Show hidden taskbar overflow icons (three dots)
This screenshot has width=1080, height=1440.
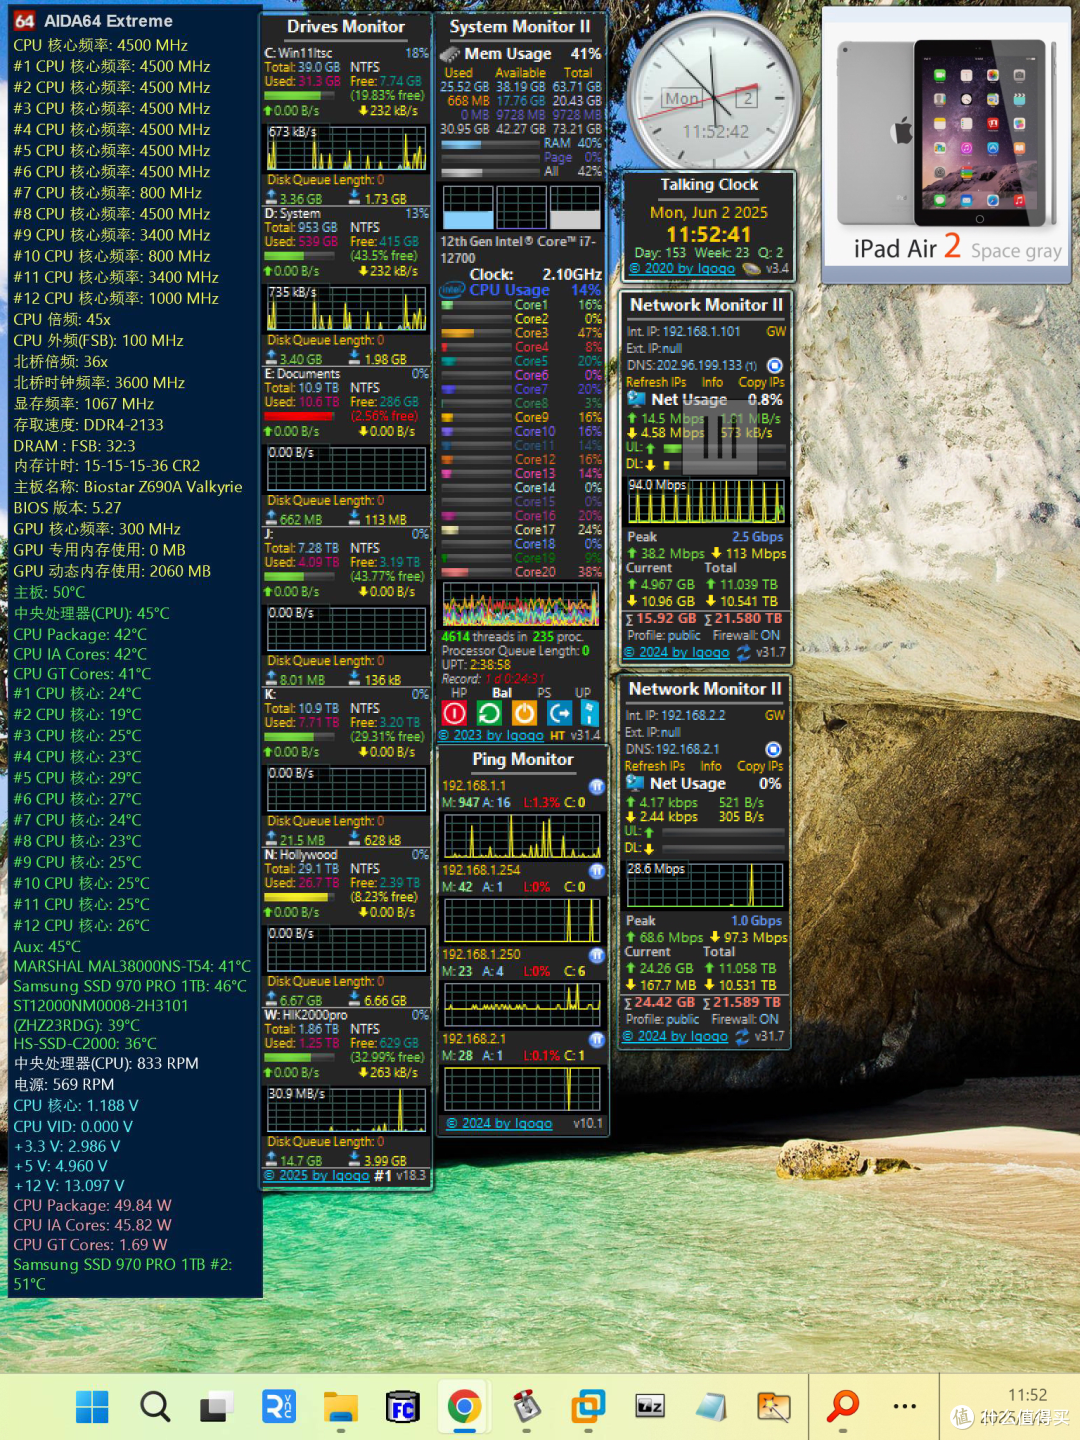[905, 1406]
